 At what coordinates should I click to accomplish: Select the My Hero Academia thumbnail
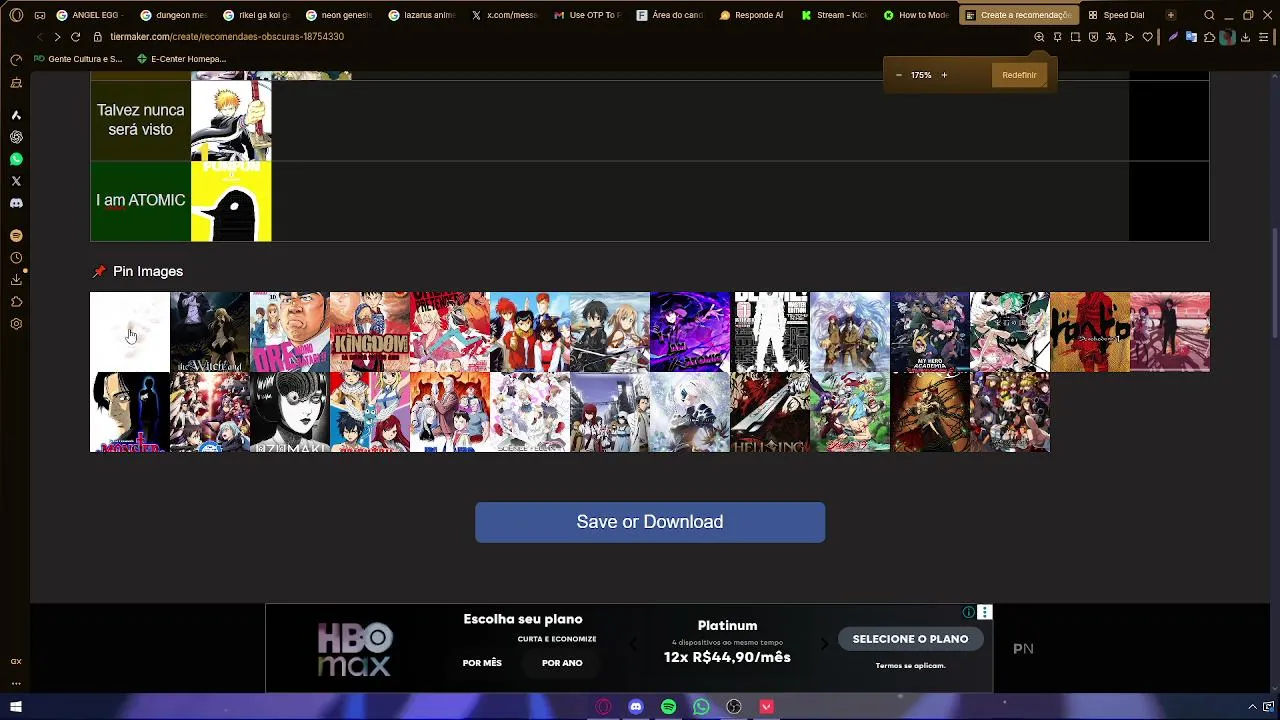pyautogui.click(x=930, y=332)
